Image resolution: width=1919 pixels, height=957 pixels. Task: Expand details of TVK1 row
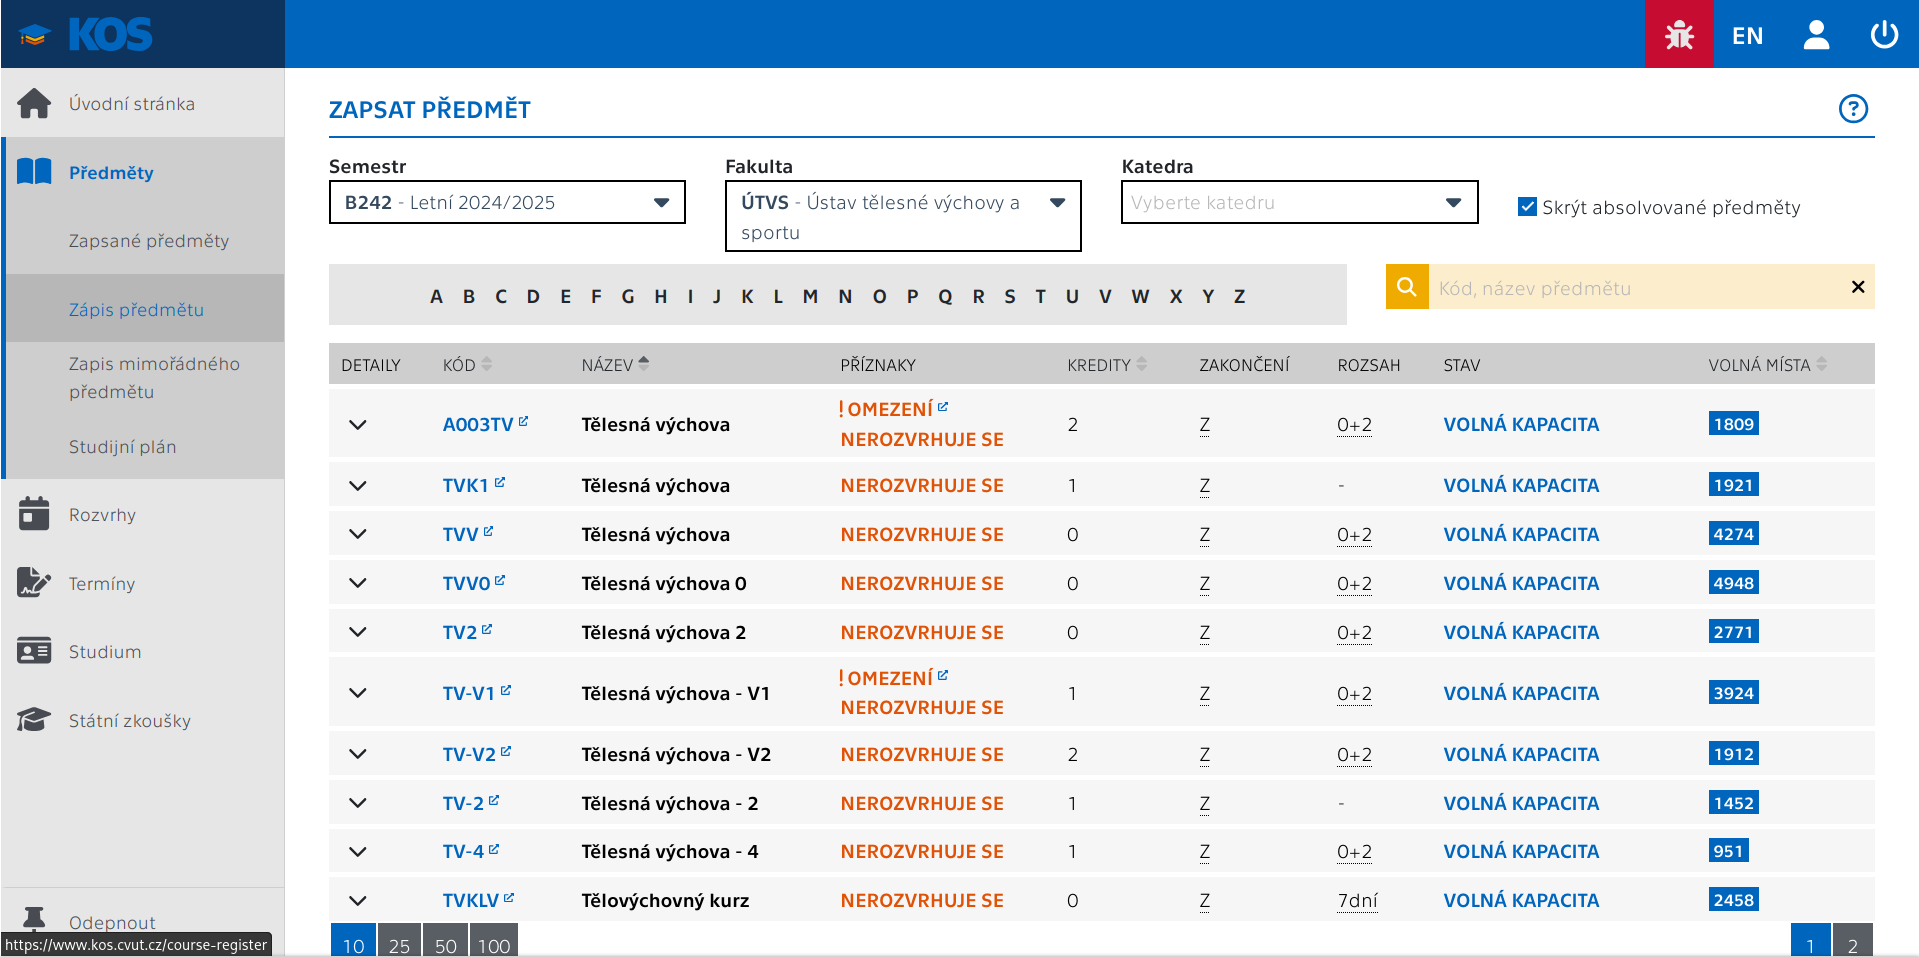[358, 485]
